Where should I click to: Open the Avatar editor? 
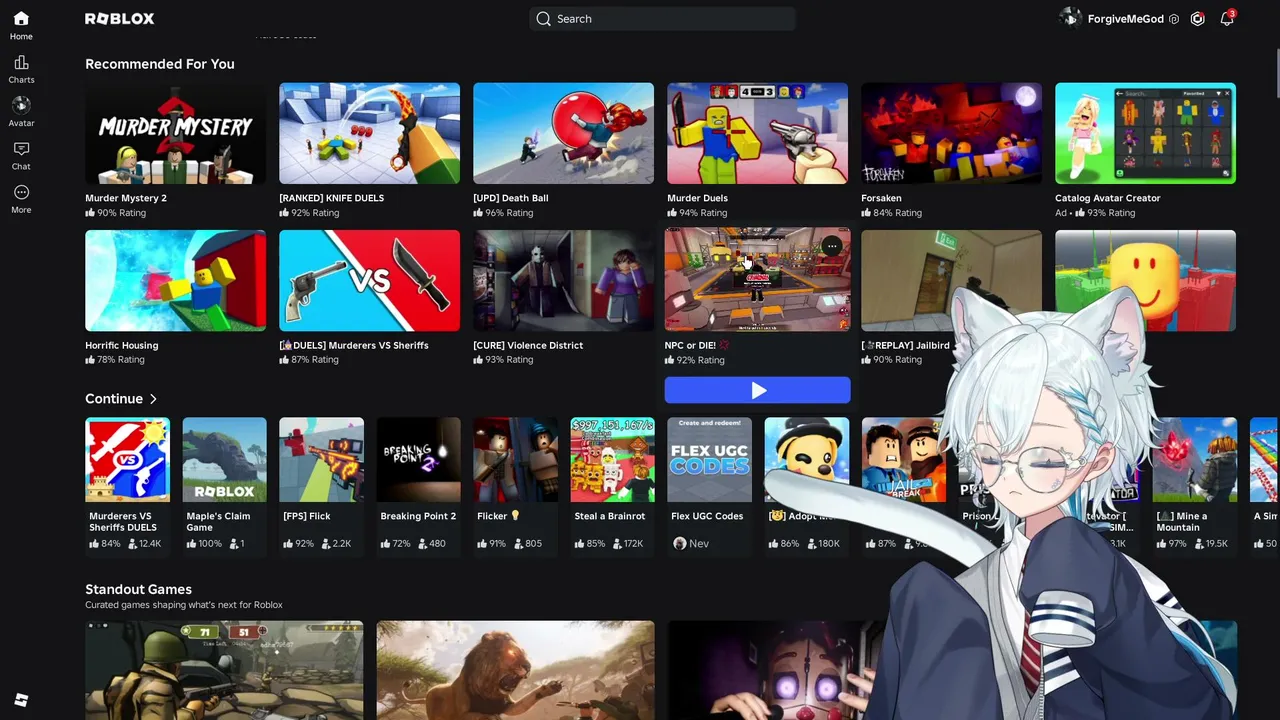pos(21,112)
